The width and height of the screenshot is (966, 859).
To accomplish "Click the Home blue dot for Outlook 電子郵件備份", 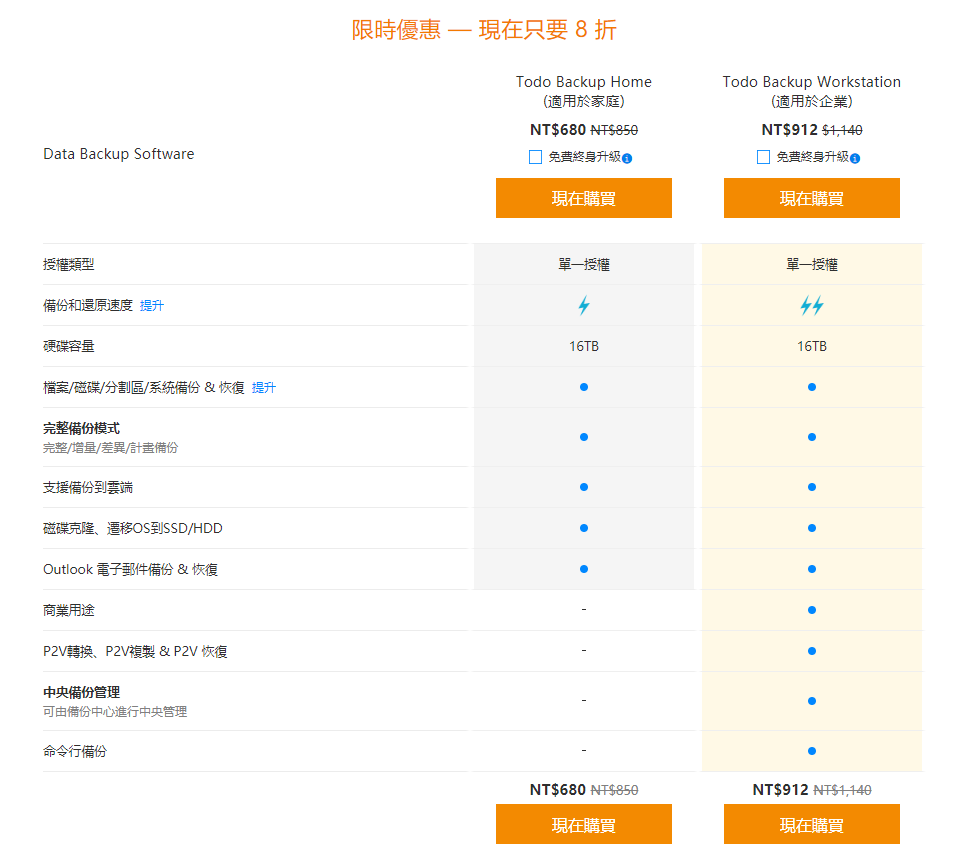I will (584, 569).
